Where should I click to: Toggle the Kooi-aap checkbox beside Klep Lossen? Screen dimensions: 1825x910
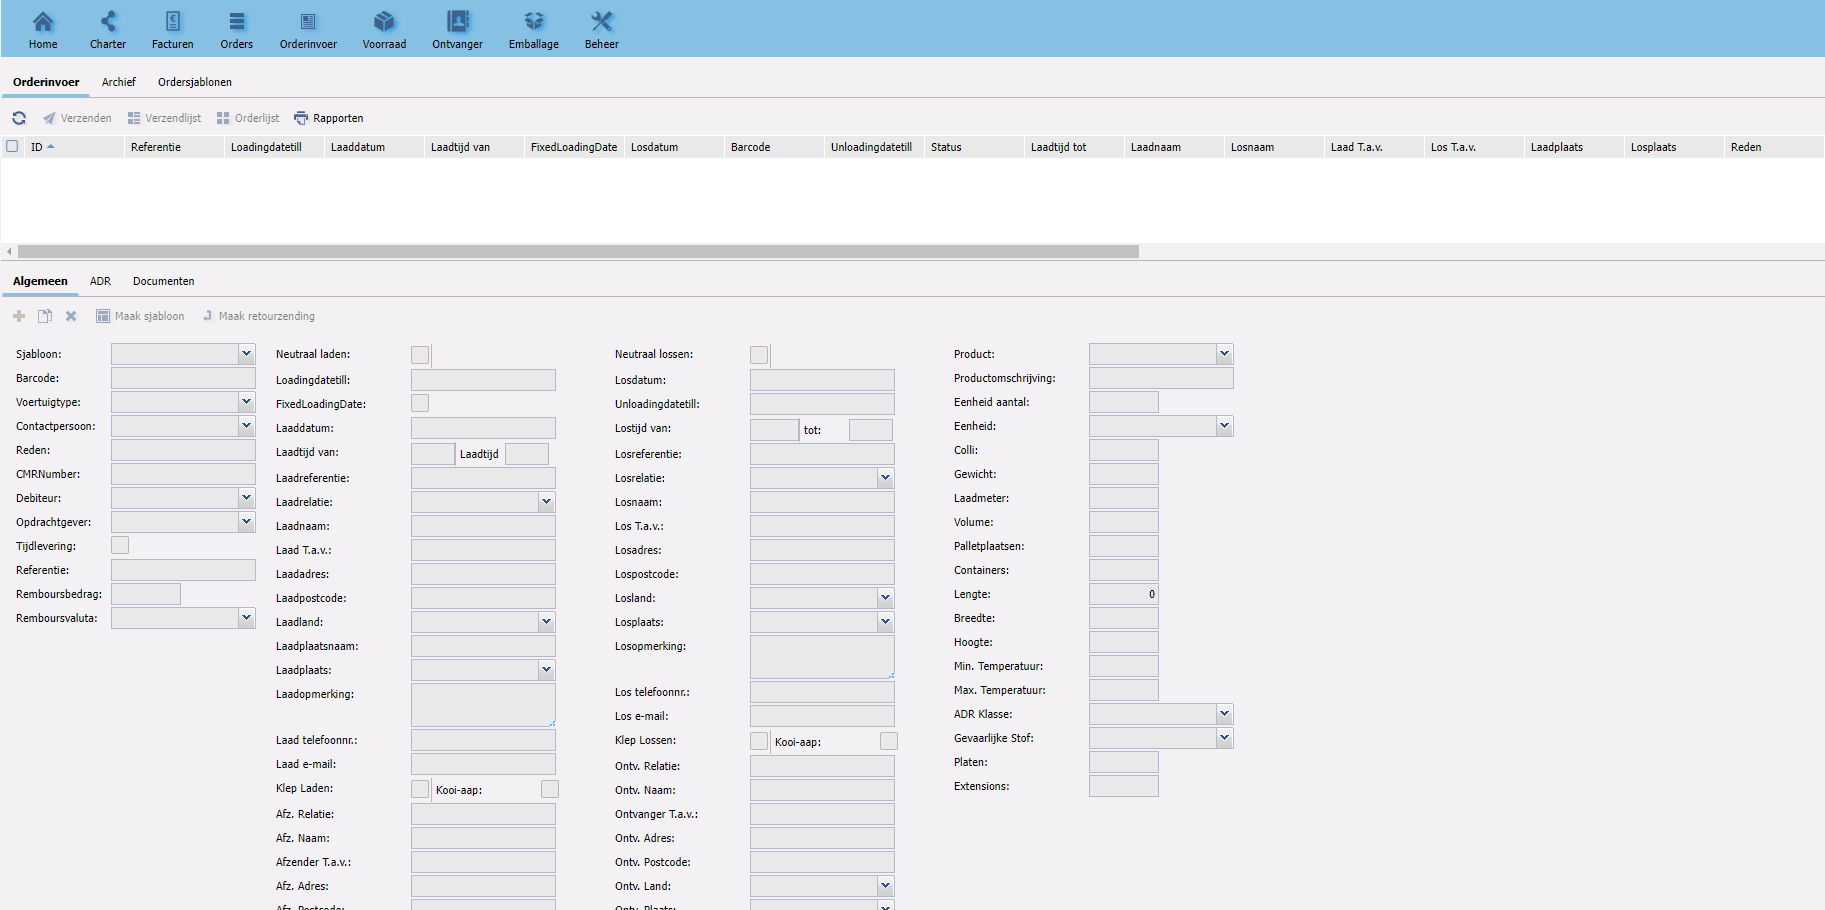889,741
